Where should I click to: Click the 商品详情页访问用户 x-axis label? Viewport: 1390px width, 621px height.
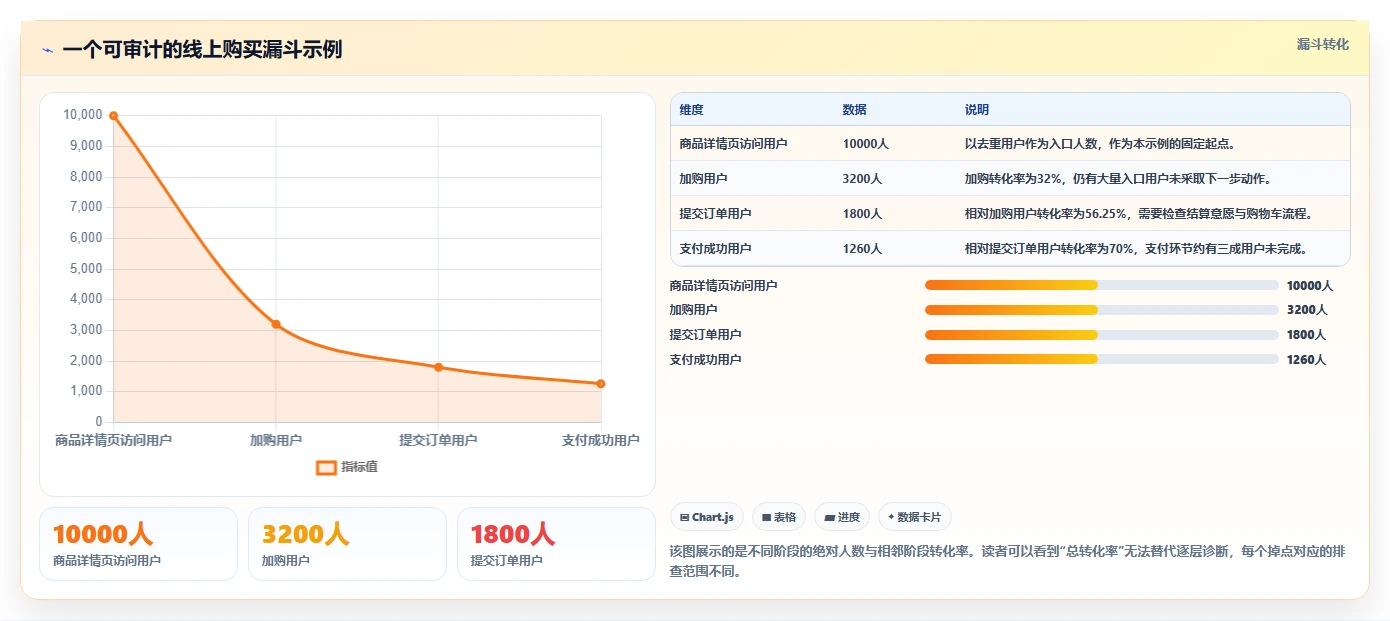pyautogui.click(x=113, y=440)
